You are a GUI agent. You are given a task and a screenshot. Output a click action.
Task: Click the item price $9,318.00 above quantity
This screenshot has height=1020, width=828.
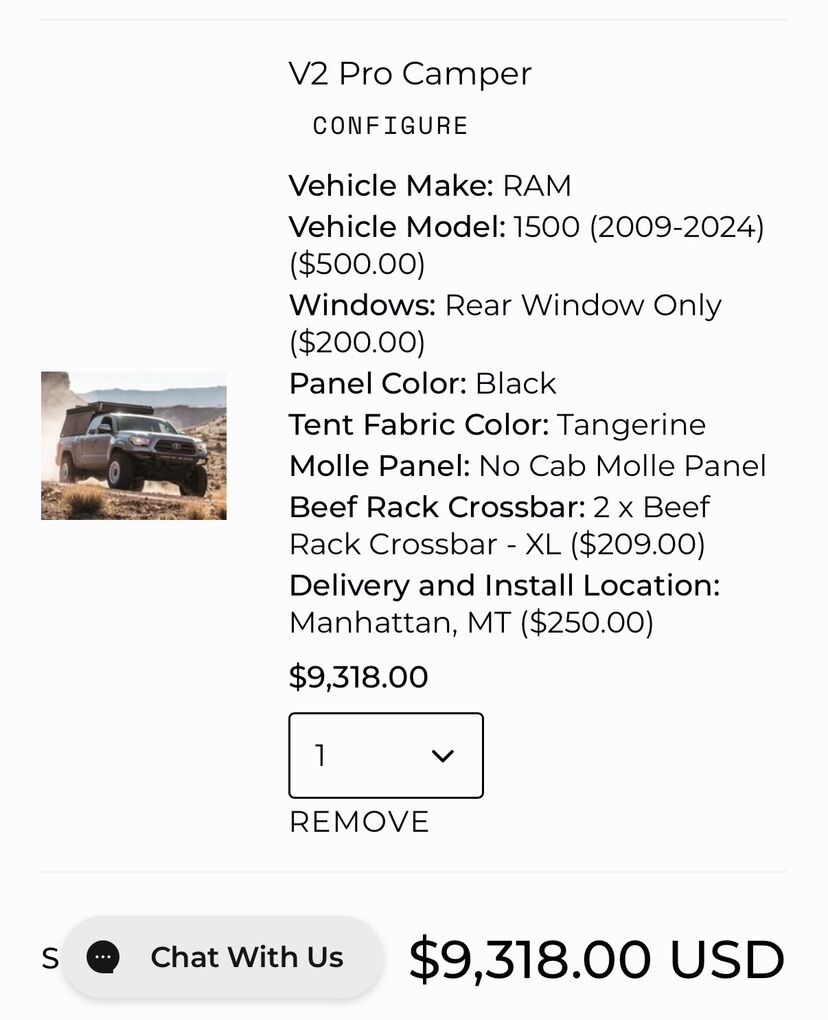click(358, 677)
